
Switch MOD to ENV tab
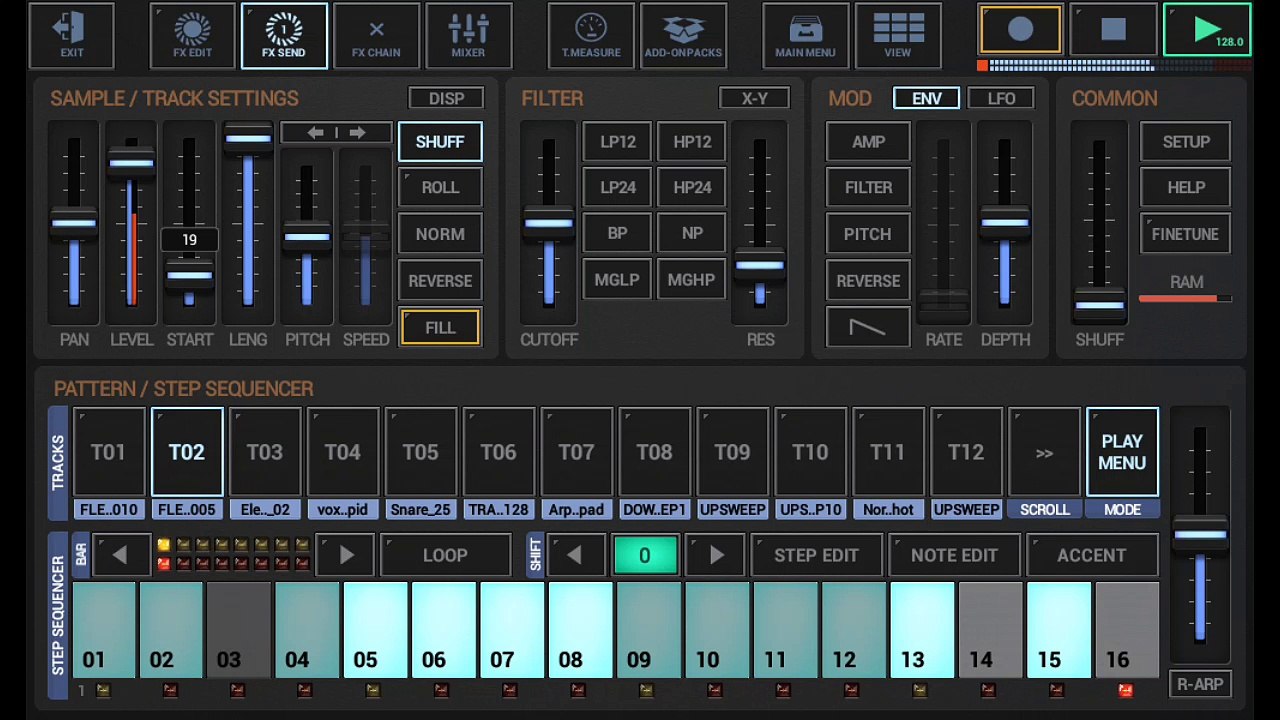pos(927,98)
